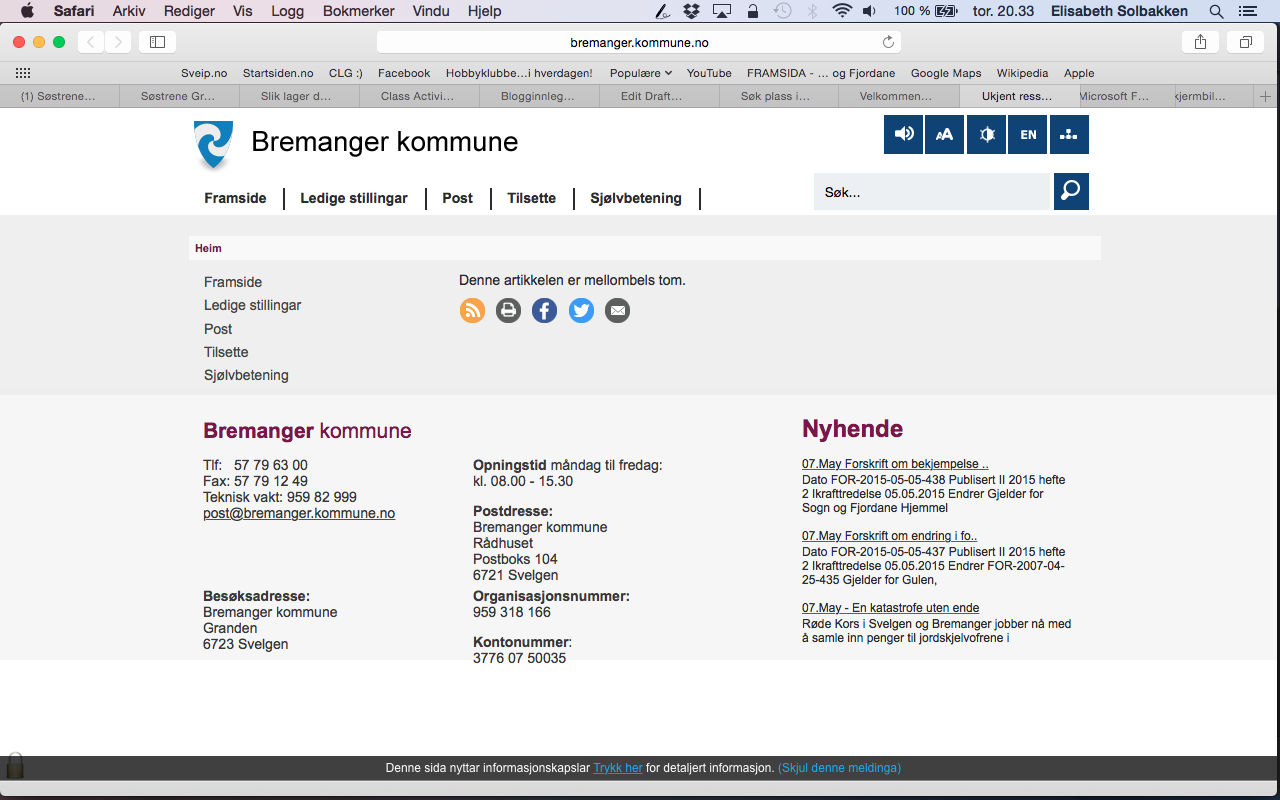1280x800 pixels.
Task: Open Ledige stillingar in the top navigation
Action: [x=353, y=198]
